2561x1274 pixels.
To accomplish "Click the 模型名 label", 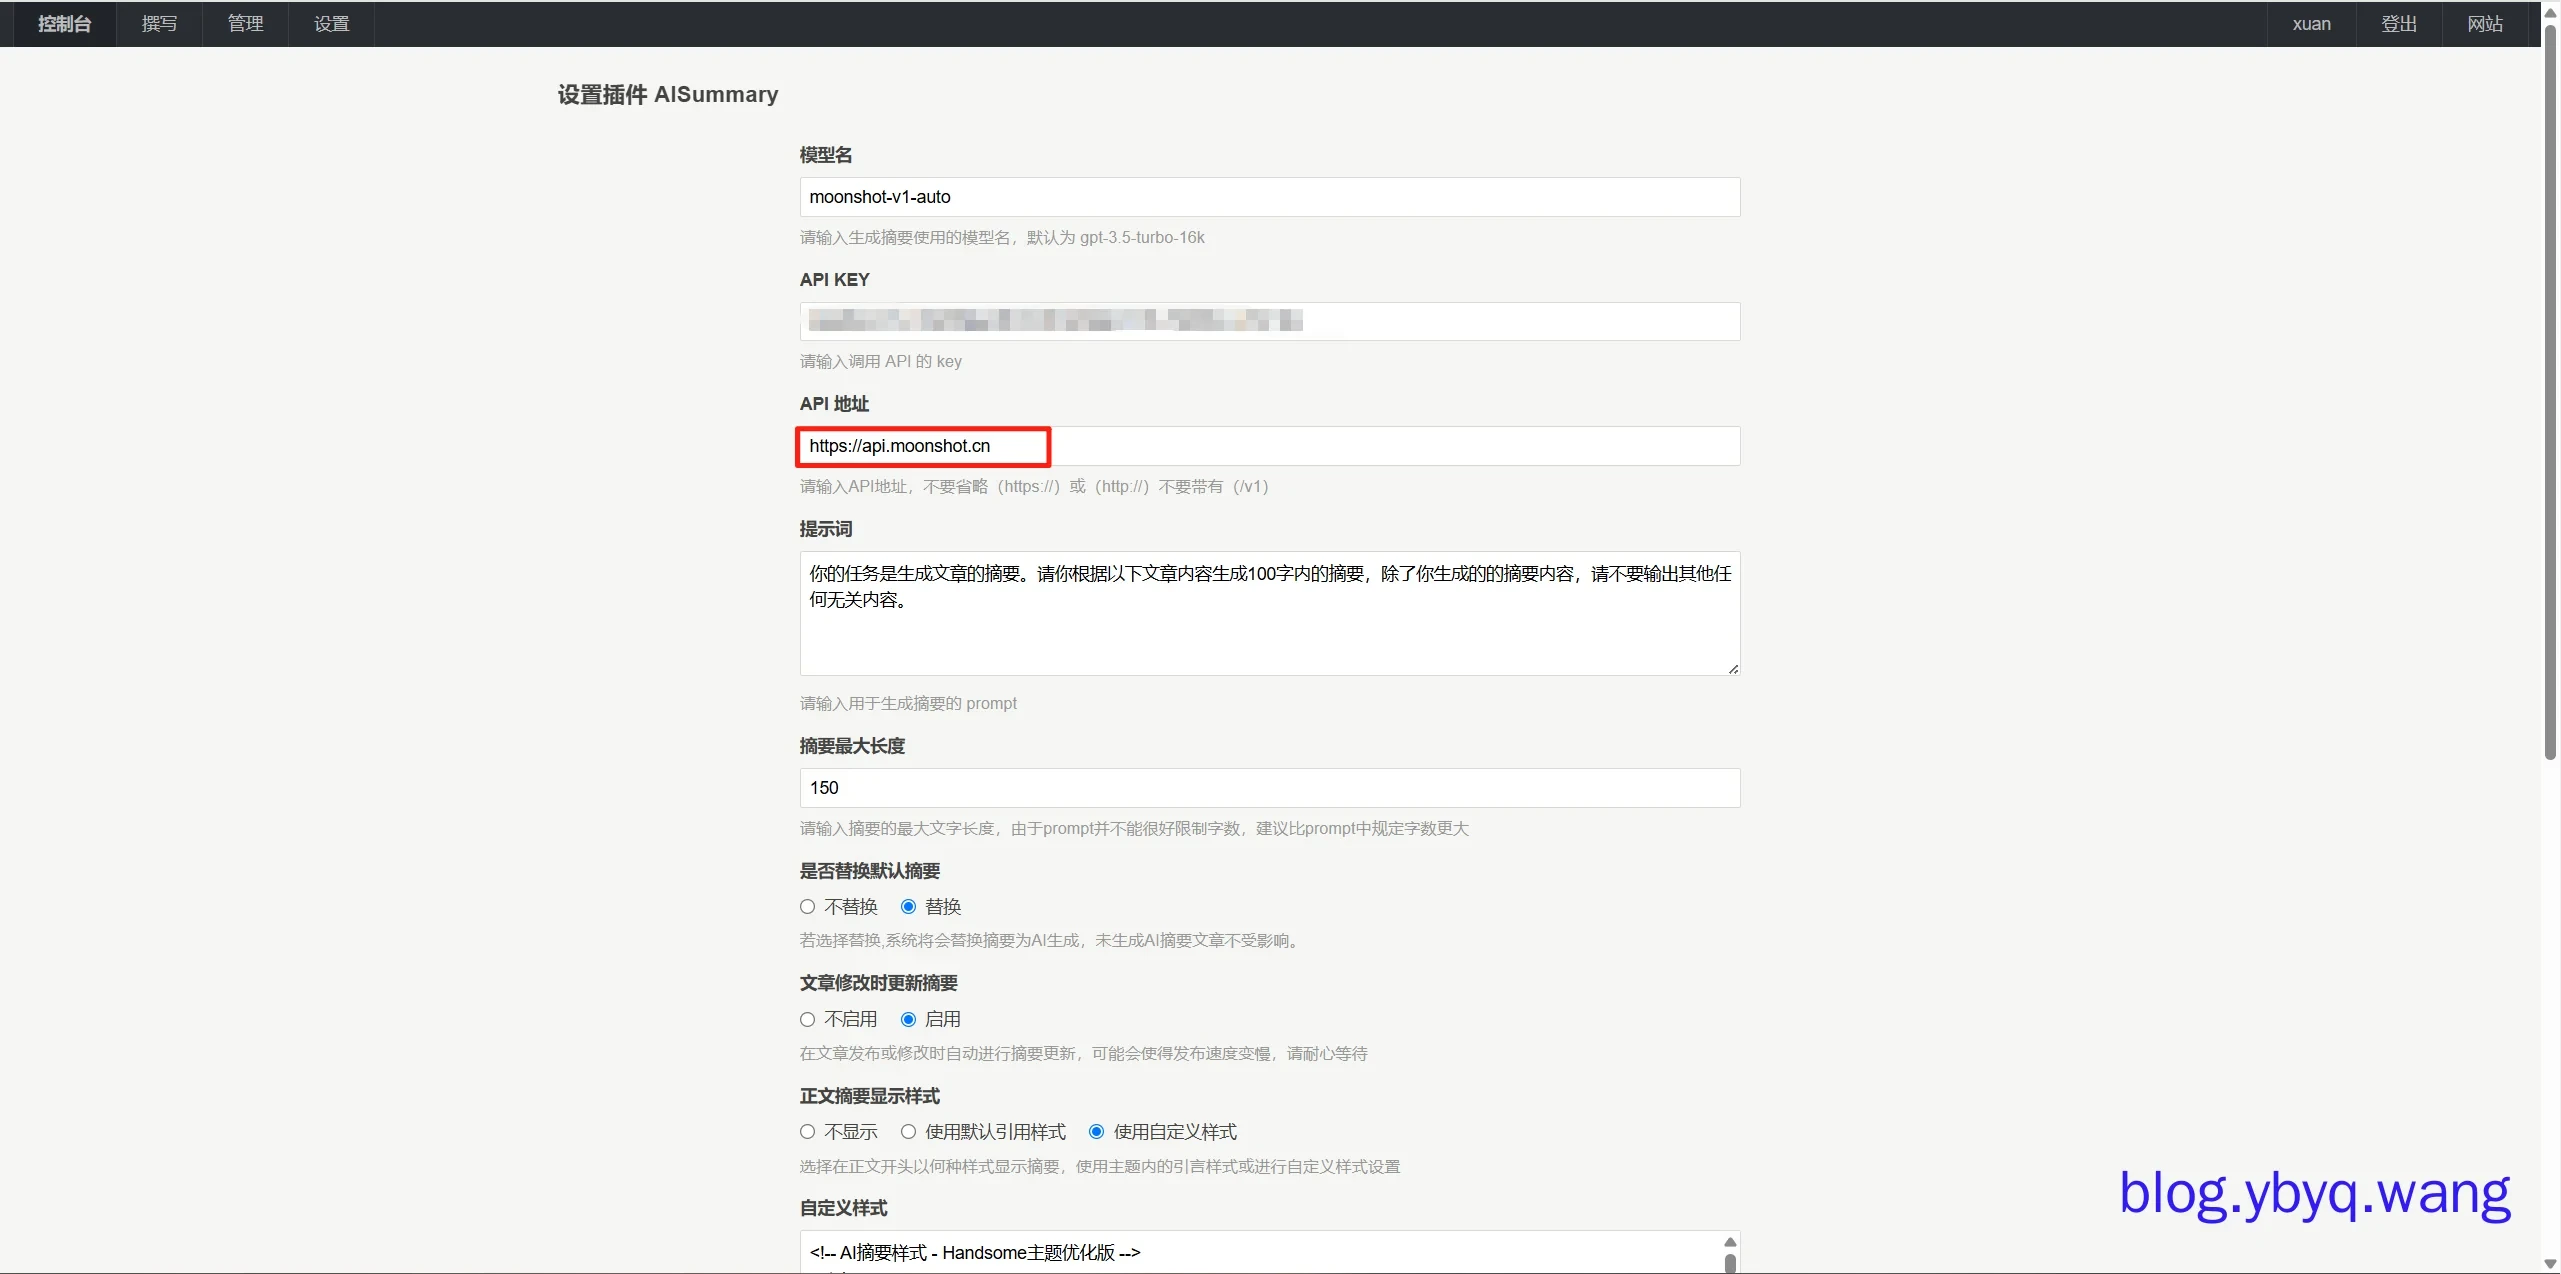I will pyautogui.click(x=826, y=155).
